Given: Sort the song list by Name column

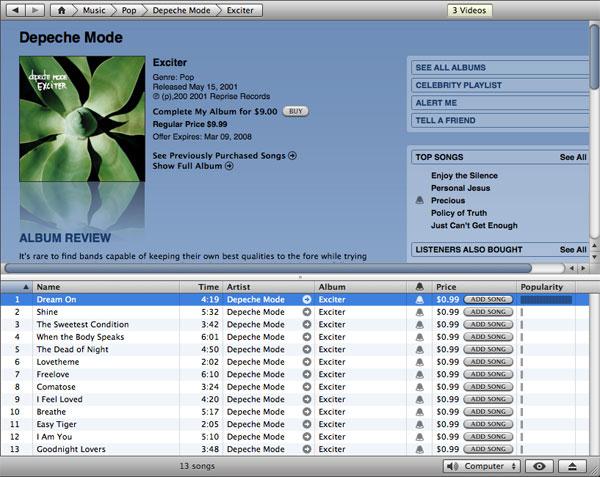Looking at the screenshot, I should pos(106,287).
